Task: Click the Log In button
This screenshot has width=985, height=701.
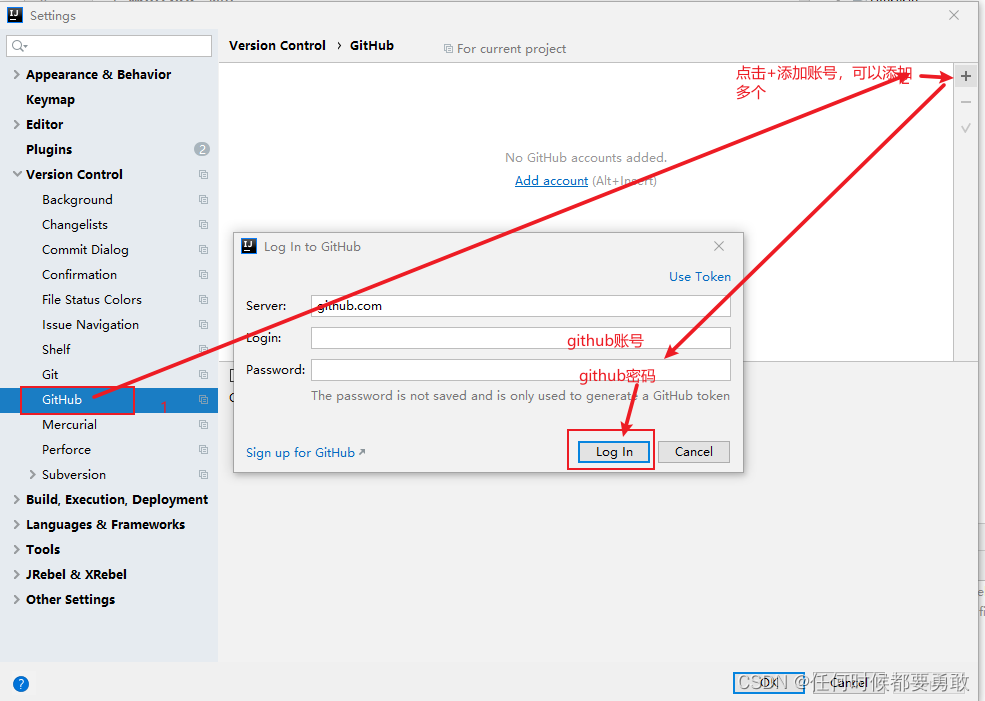Action: click(614, 452)
